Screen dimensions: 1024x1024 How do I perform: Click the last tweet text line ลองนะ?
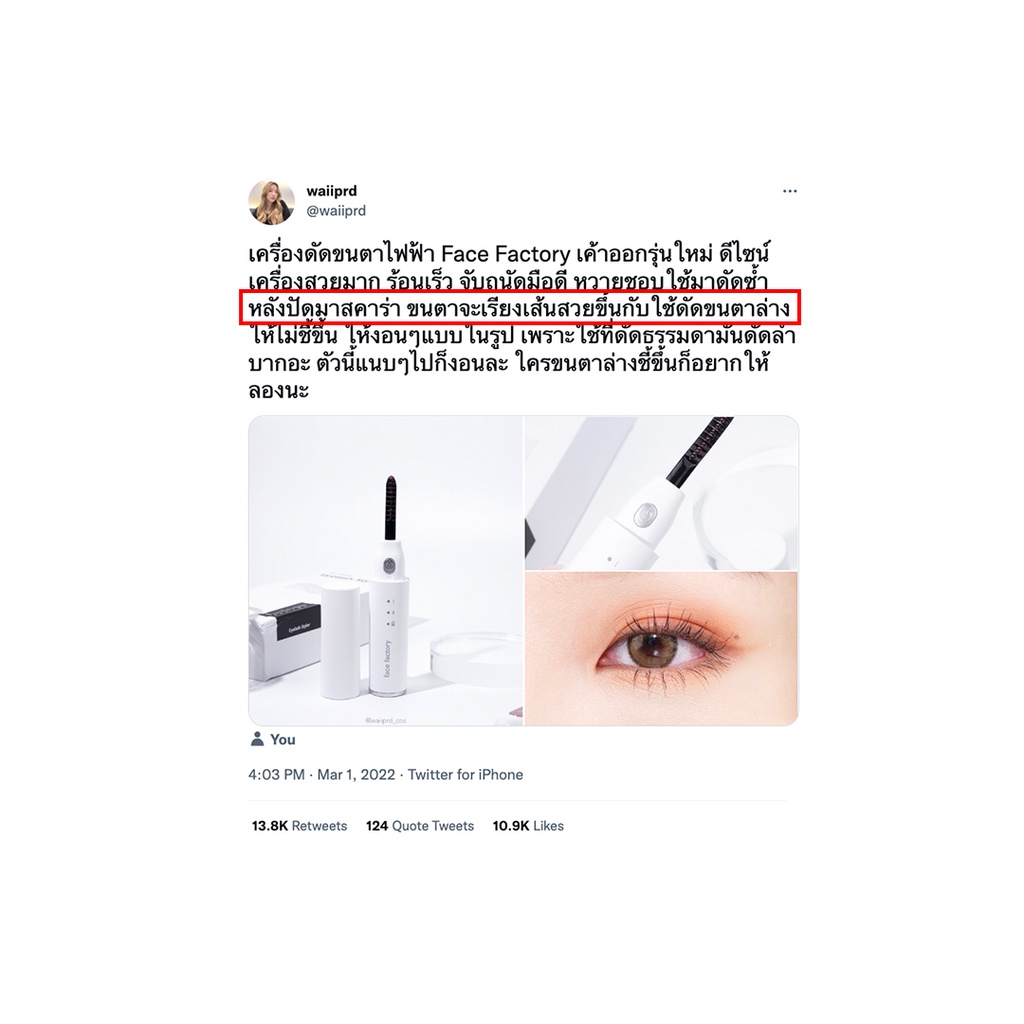pyautogui.click(x=278, y=391)
